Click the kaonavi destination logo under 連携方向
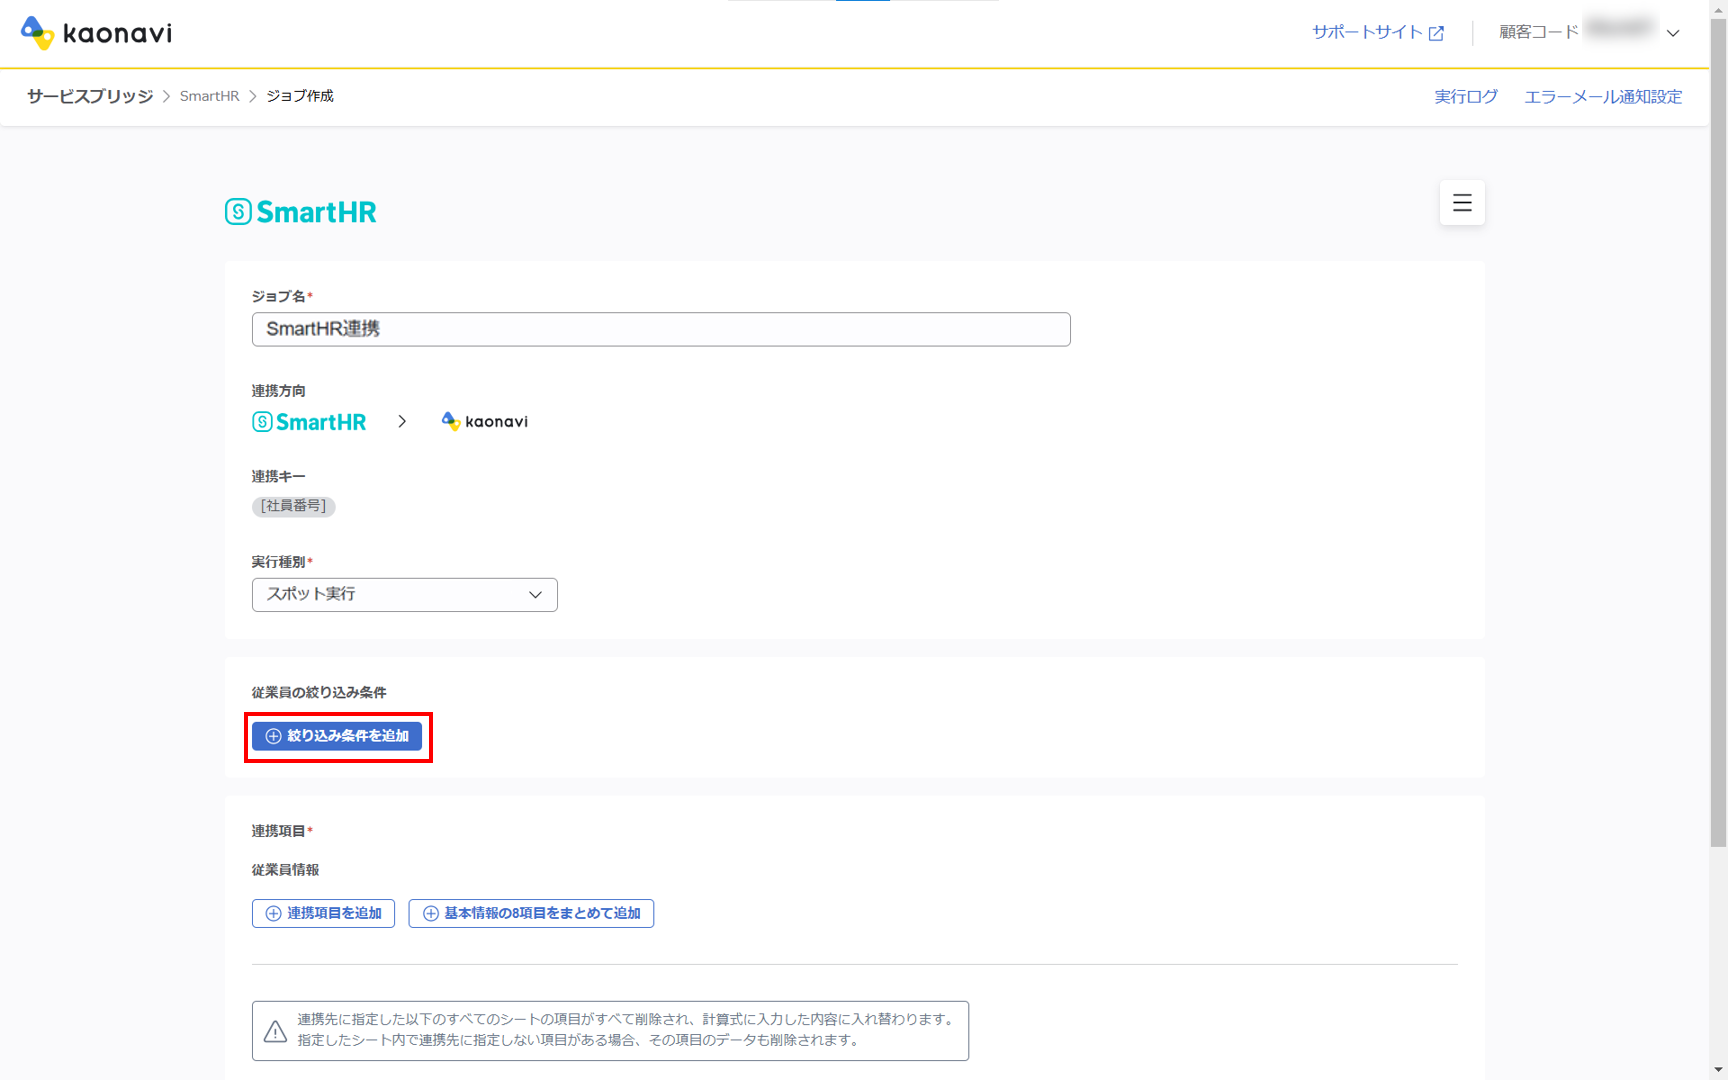 [485, 422]
